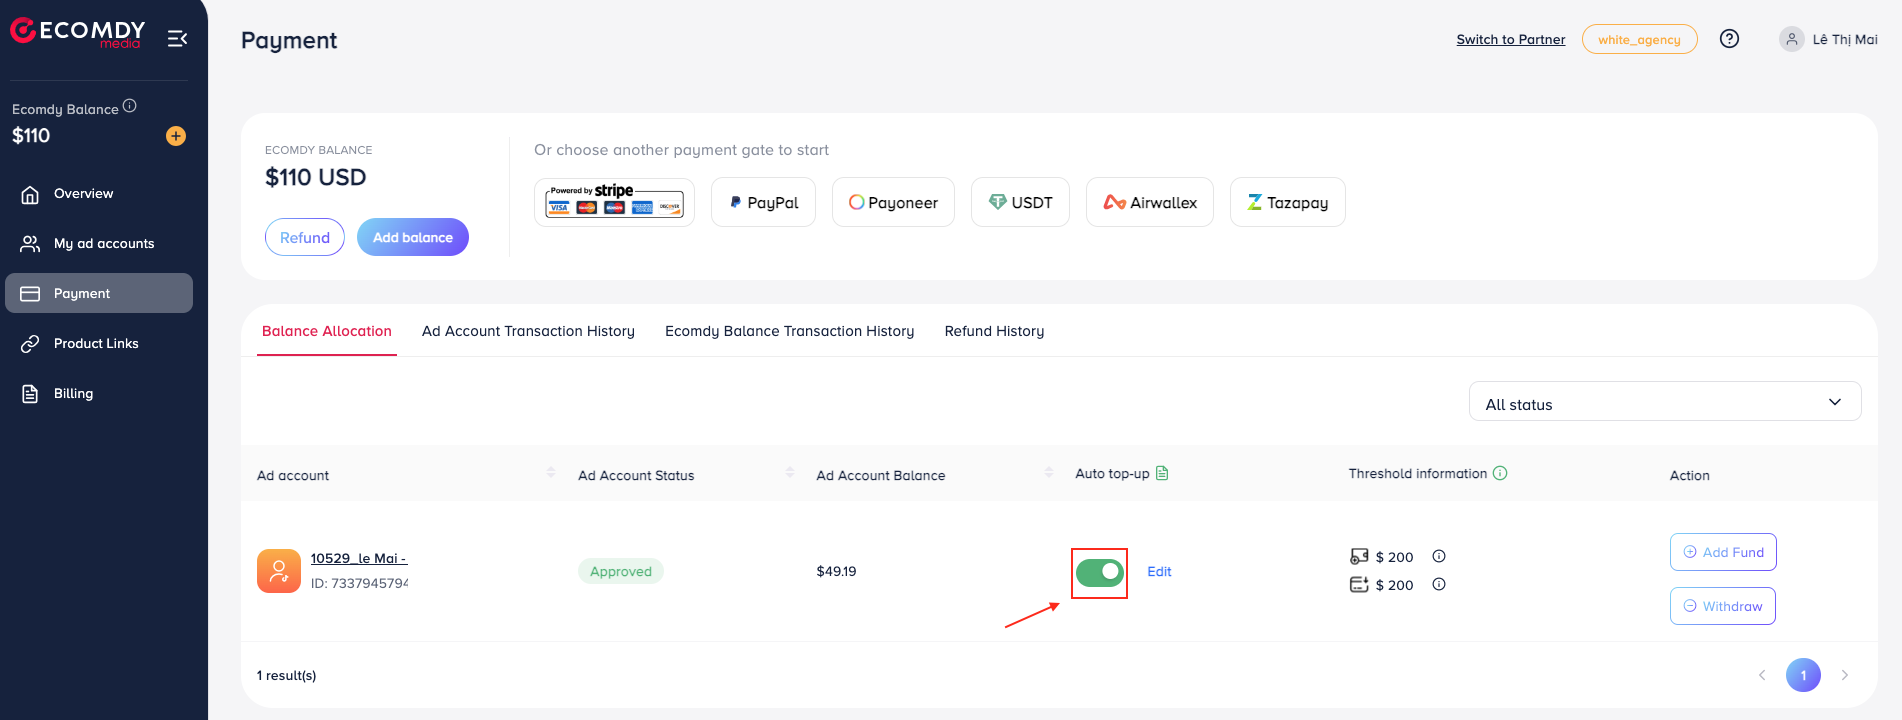Switch to Ecomdy Balance Transaction History tab
1902x720 pixels.
click(789, 331)
